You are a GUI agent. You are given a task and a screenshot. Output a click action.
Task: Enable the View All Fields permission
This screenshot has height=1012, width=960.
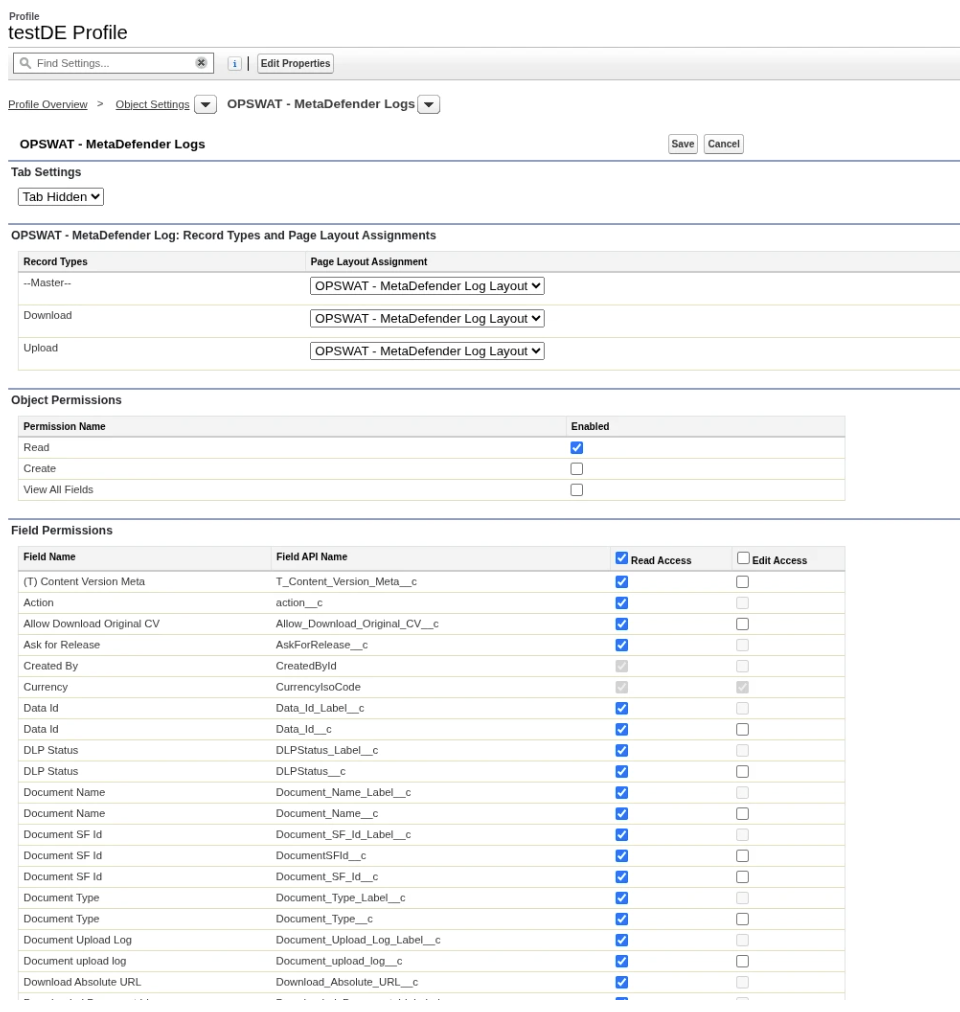[x=576, y=490]
